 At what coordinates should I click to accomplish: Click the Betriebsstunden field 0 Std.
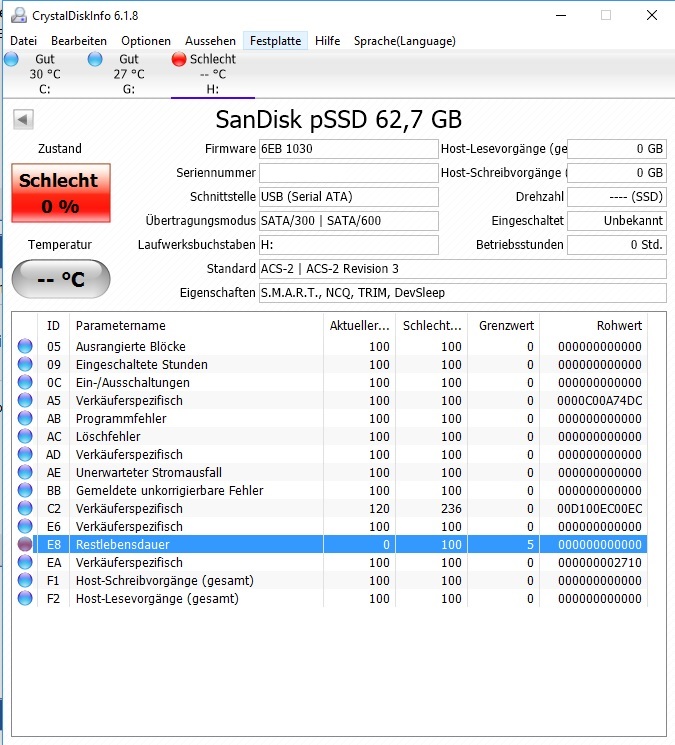617,245
